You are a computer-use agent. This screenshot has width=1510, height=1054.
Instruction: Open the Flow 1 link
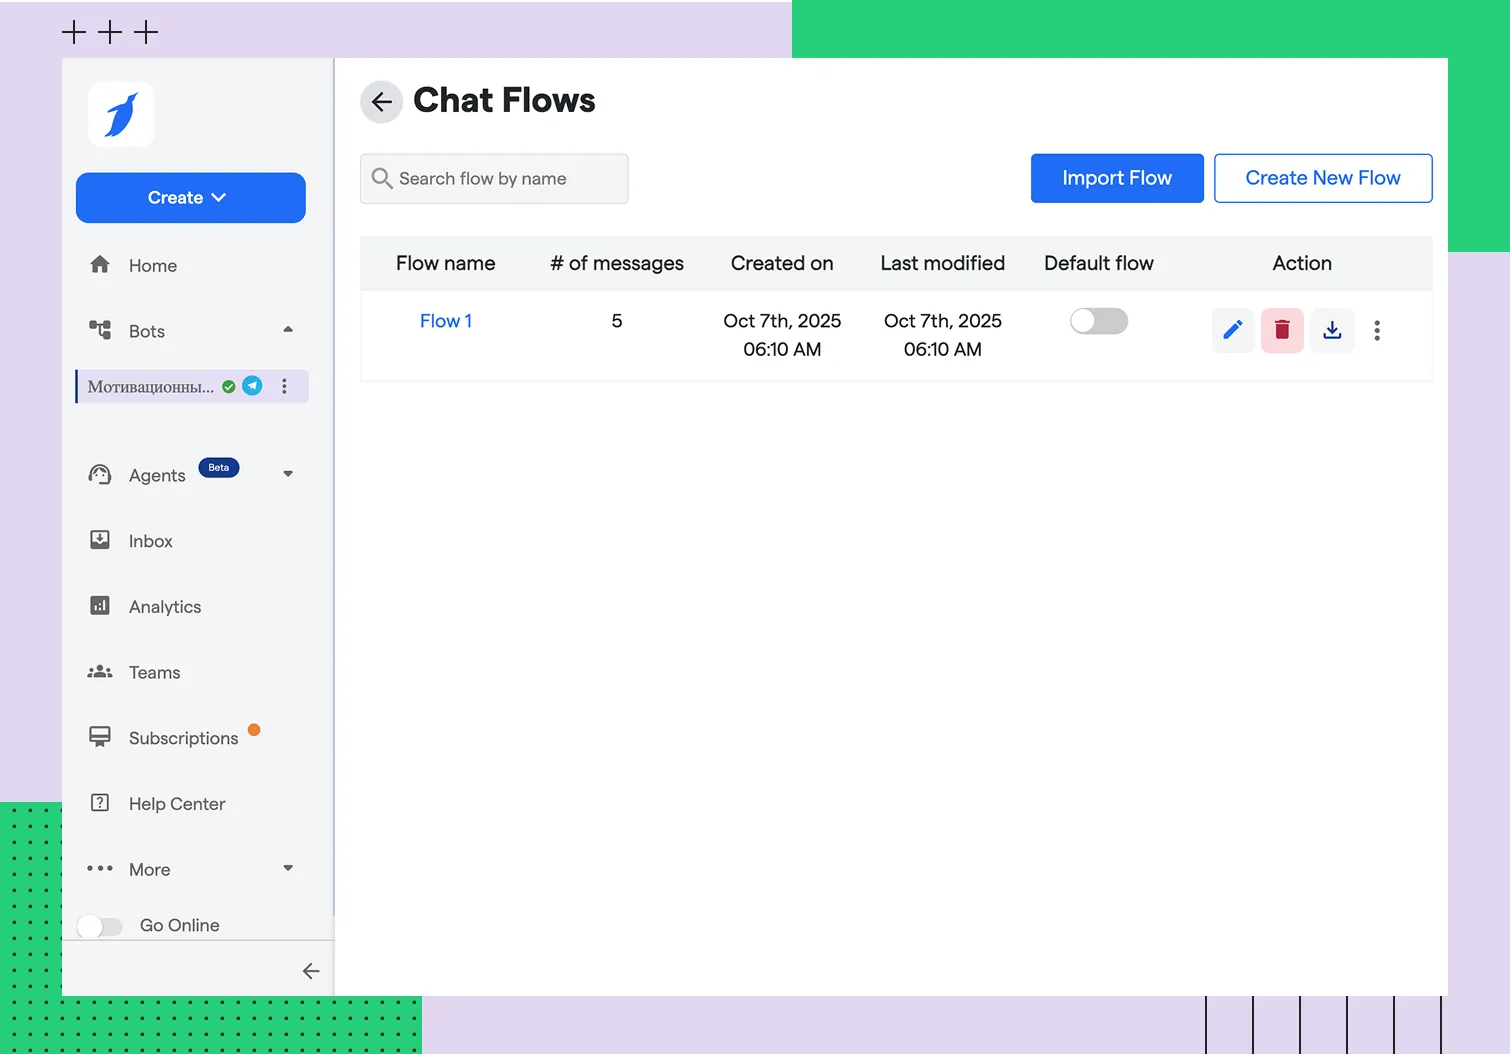click(445, 321)
